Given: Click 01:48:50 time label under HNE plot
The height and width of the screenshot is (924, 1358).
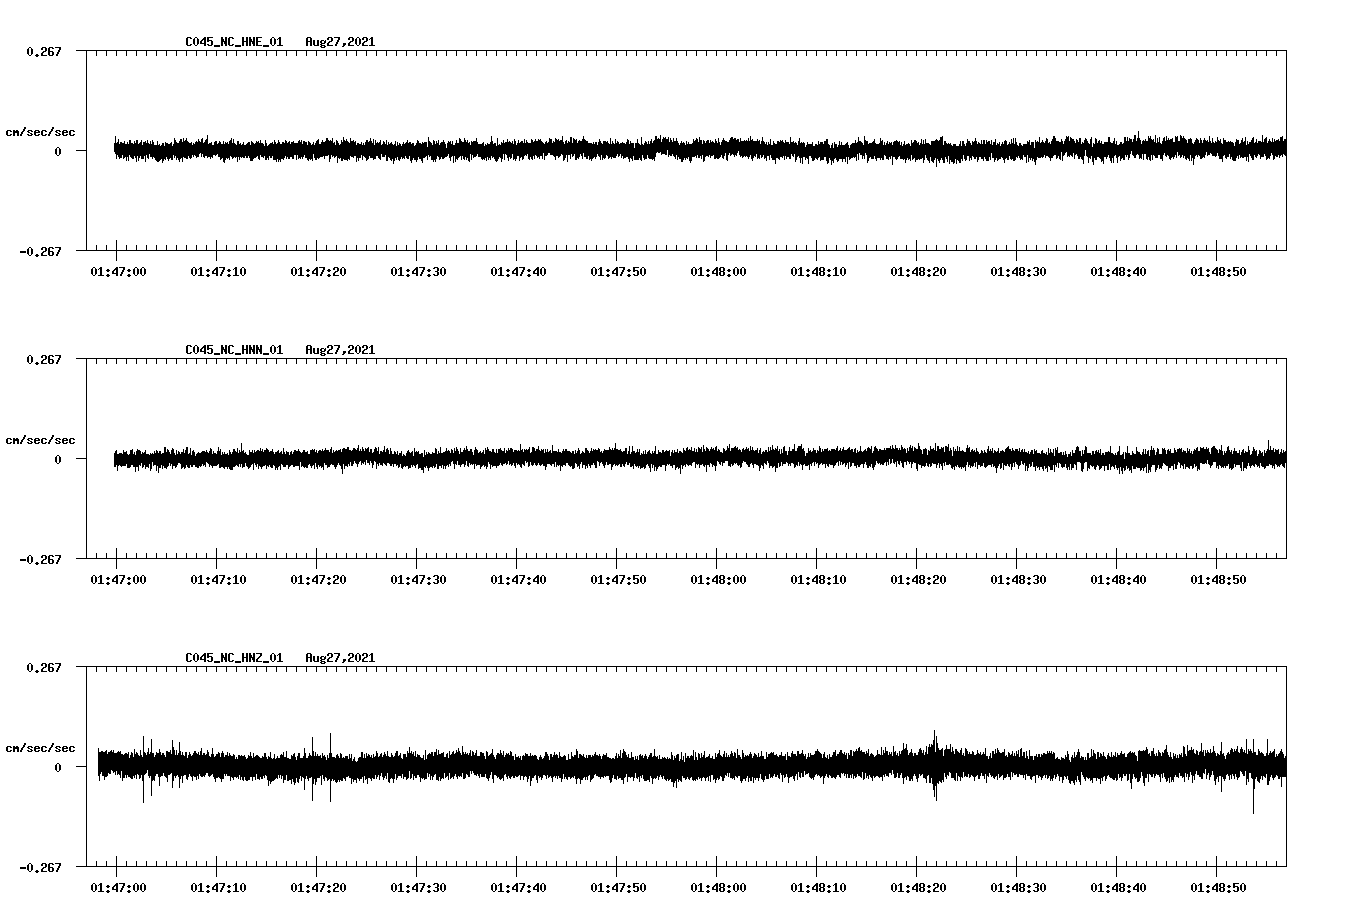Looking at the screenshot, I should (x=1218, y=271).
